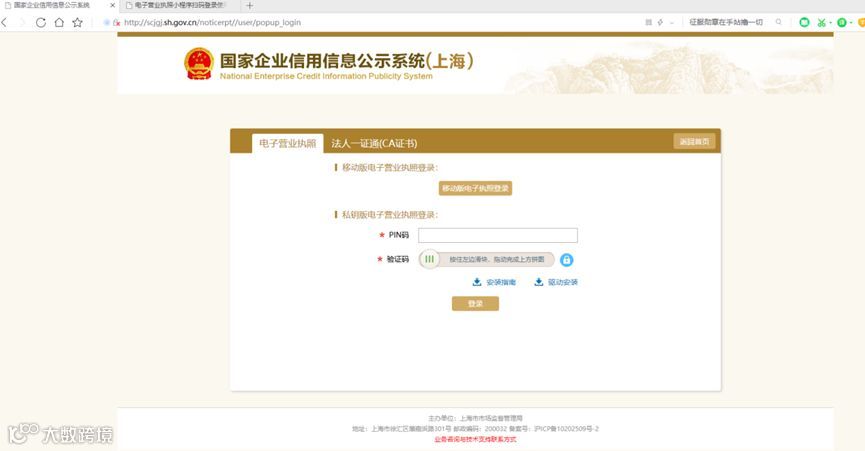Viewport: 865px width, 451px height.
Task: Click the lightning bolt icon in the address bar
Action: (660, 23)
